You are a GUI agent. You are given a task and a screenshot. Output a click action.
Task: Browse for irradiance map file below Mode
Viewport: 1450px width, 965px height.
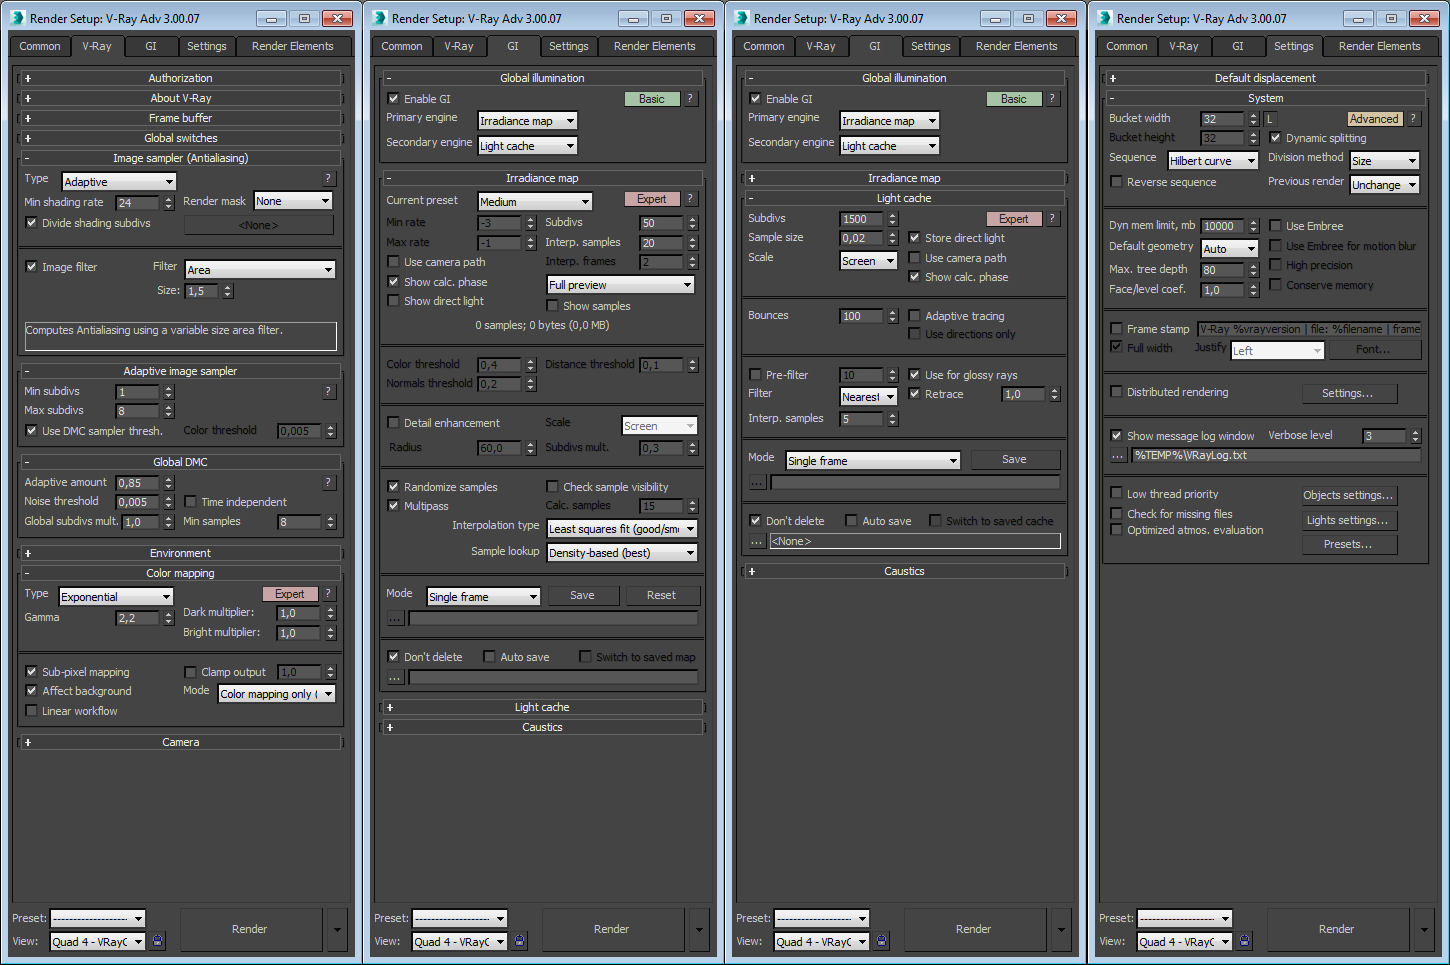coord(395,619)
